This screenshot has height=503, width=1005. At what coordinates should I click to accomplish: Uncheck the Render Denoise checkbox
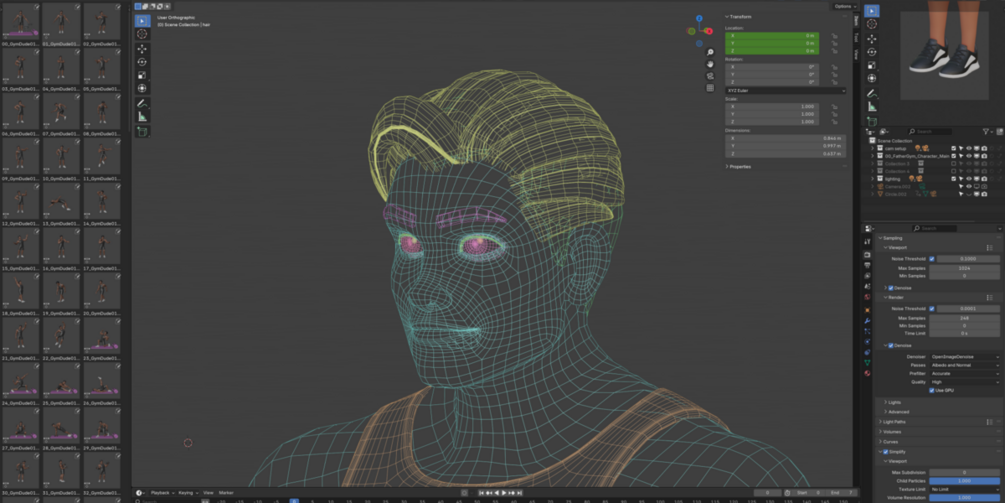click(x=891, y=345)
